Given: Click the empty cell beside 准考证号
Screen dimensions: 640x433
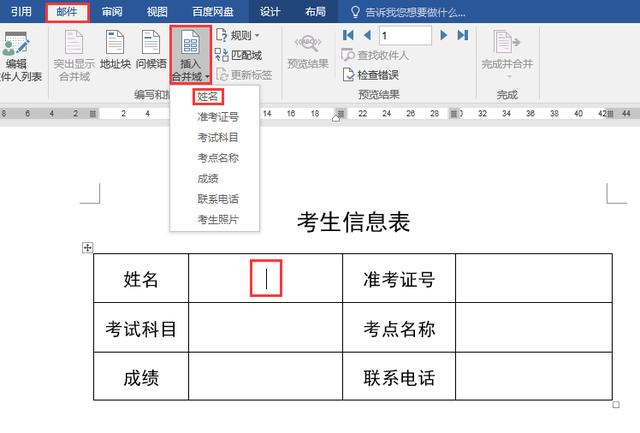Looking at the screenshot, I should click(x=533, y=279).
